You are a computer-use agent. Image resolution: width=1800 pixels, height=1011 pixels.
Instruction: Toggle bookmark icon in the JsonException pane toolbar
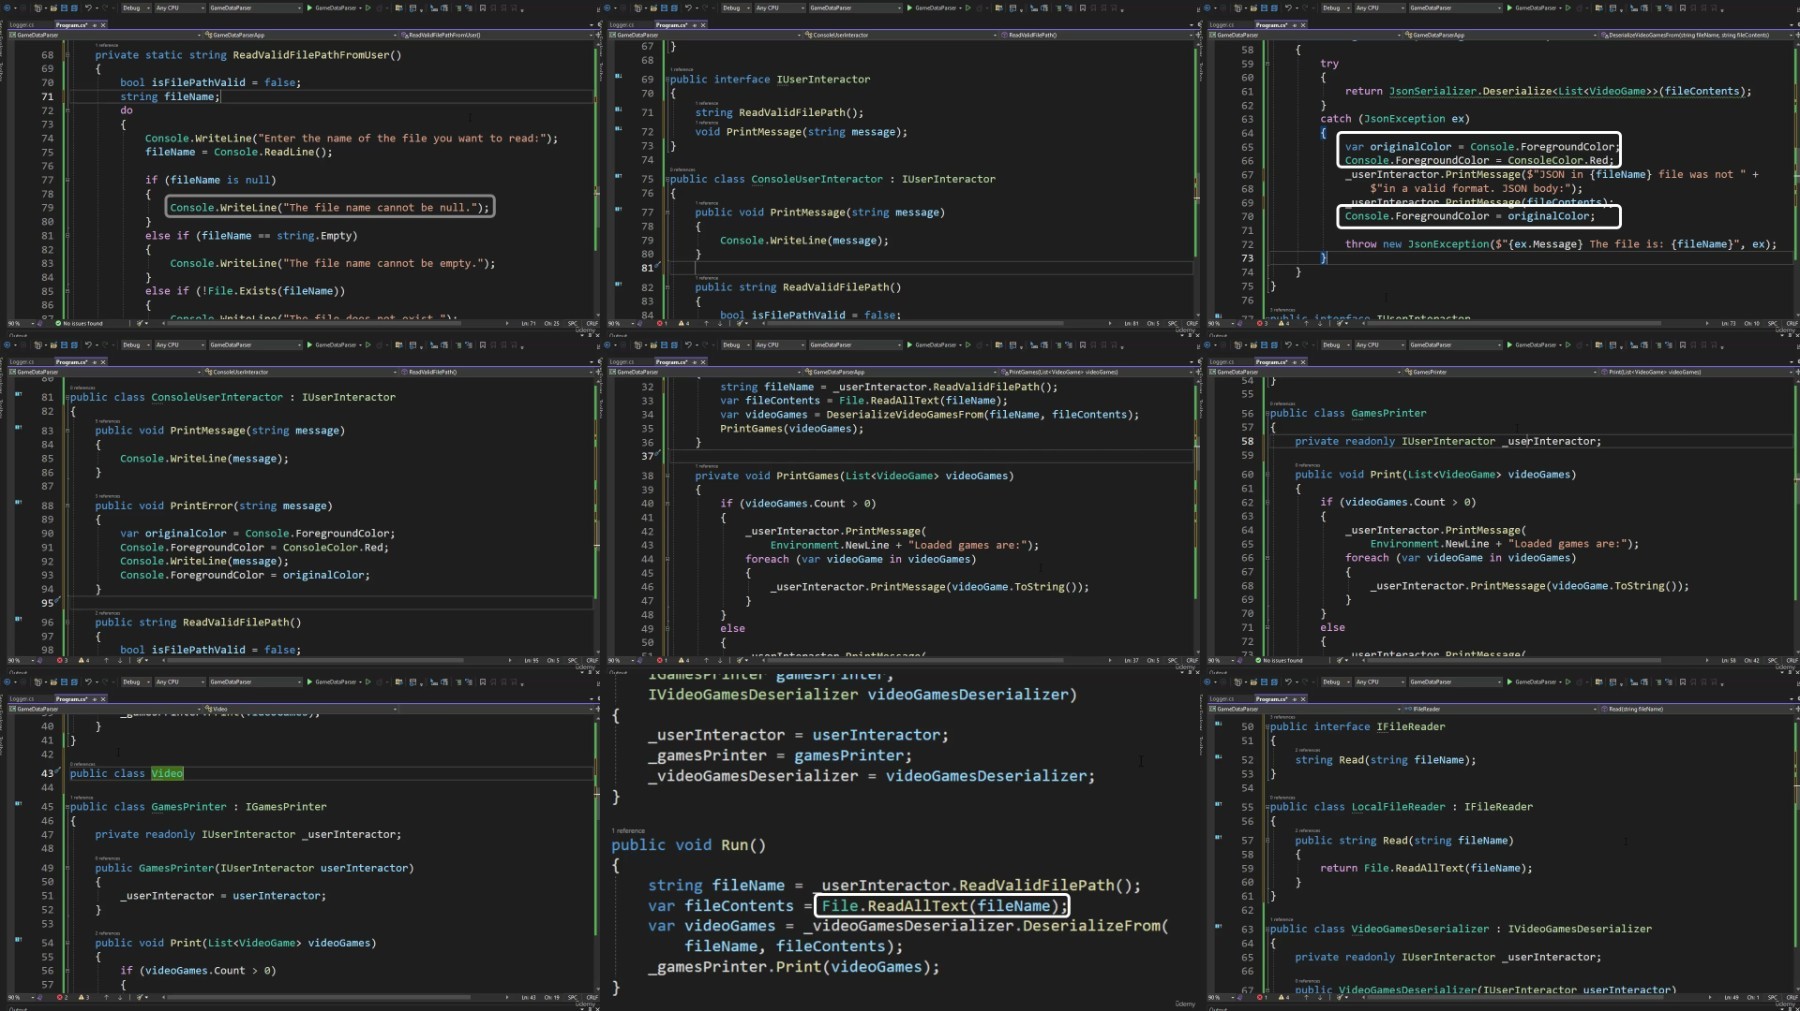click(x=1682, y=8)
